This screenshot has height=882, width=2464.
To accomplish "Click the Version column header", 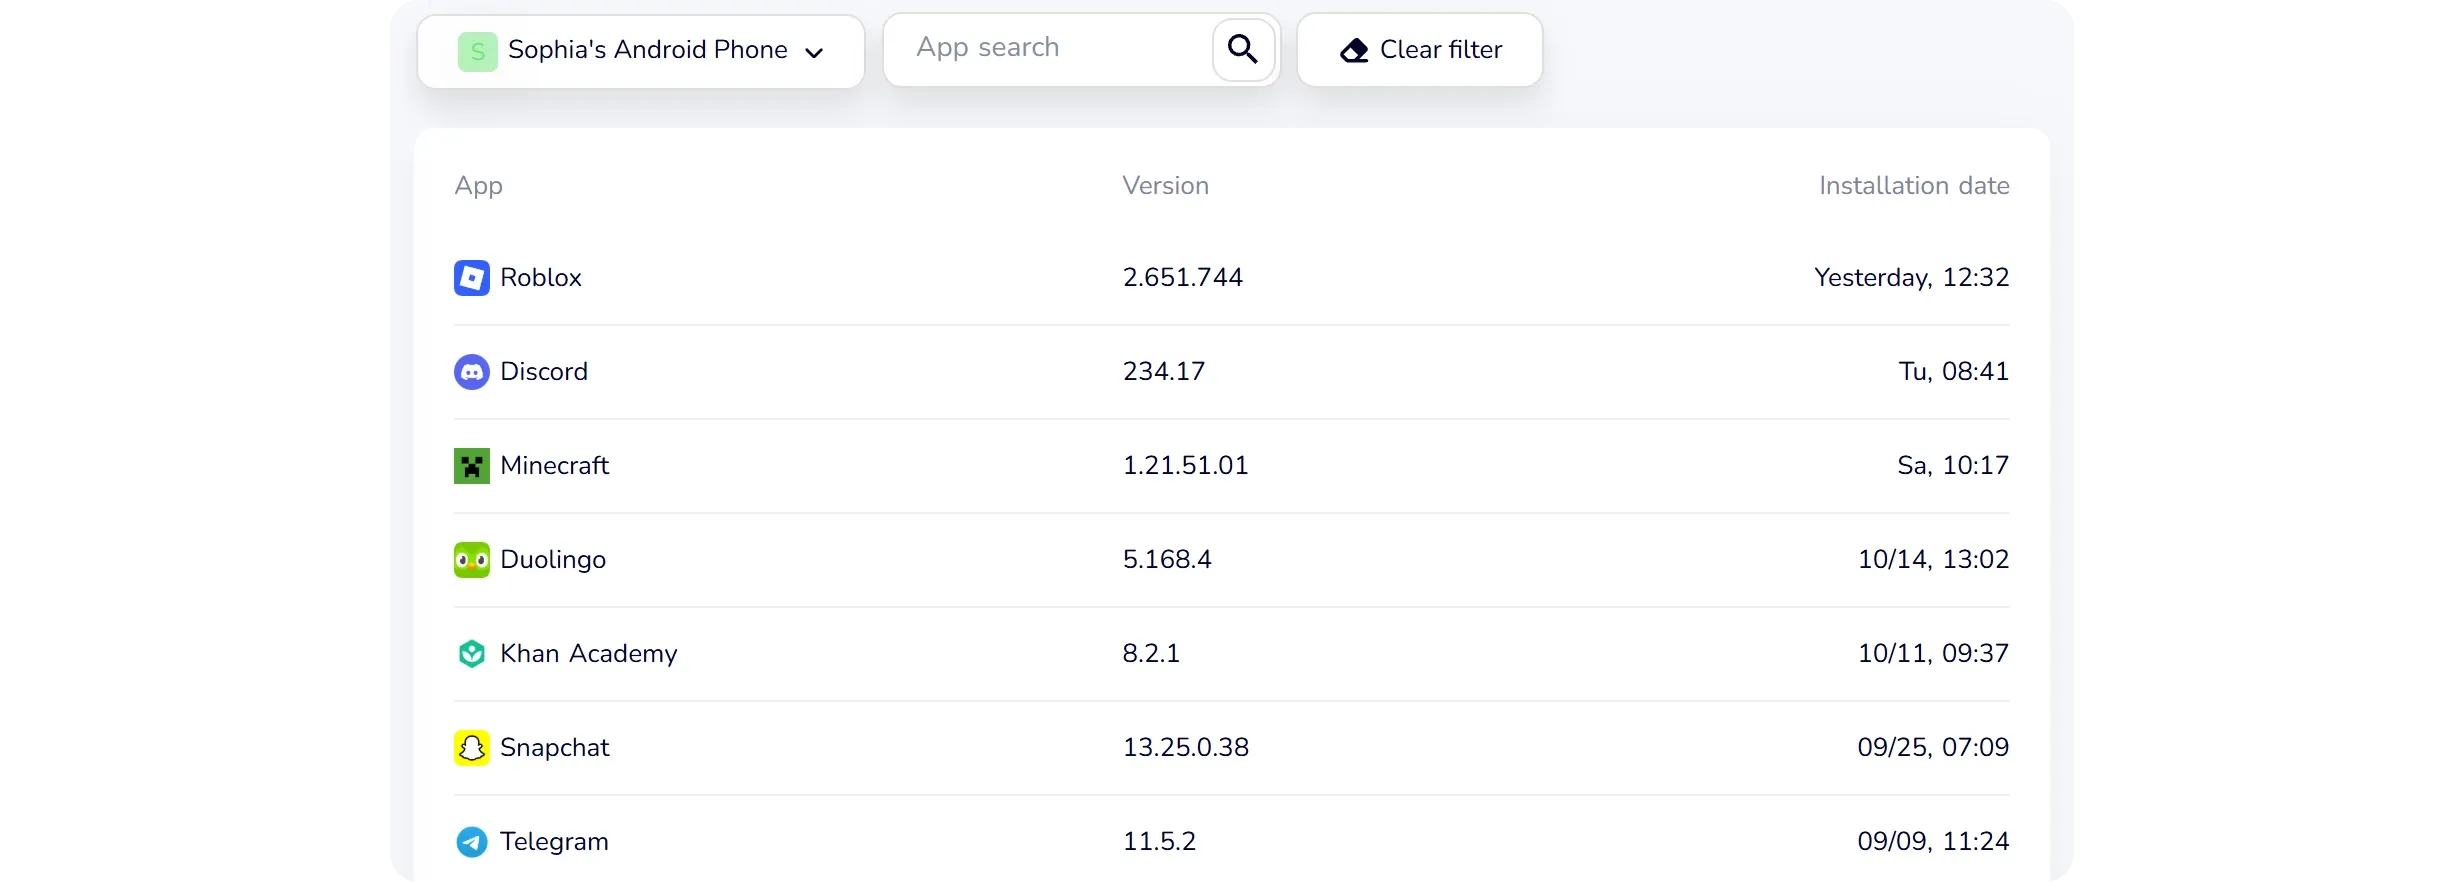I will click(x=1166, y=186).
